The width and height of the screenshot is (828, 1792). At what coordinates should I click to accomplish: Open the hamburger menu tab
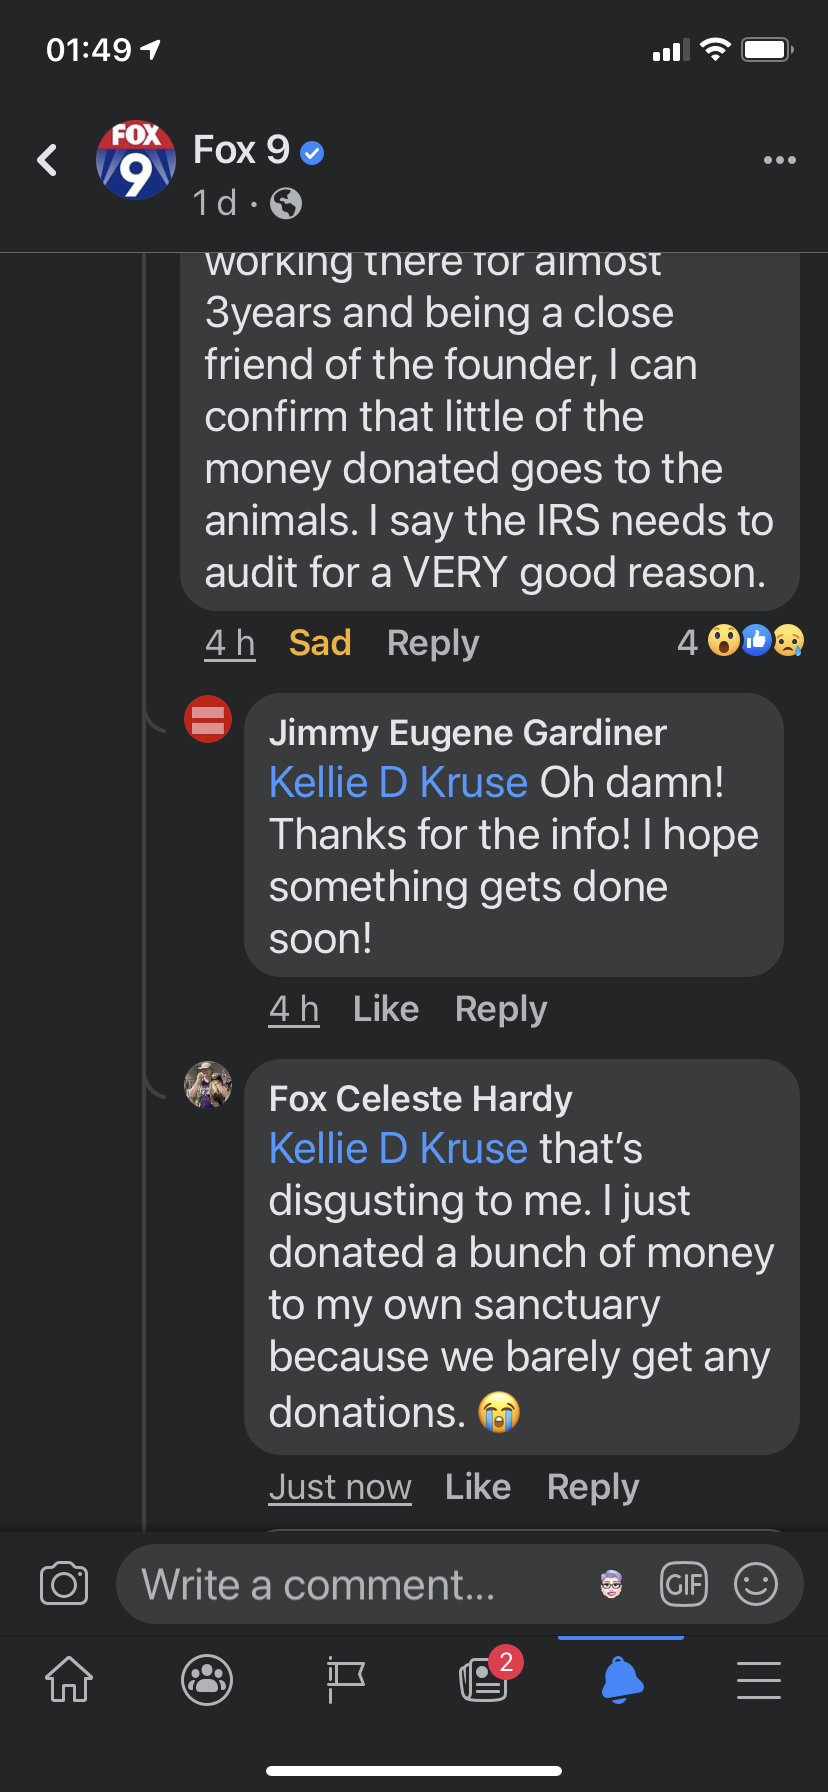pos(759,1679)
